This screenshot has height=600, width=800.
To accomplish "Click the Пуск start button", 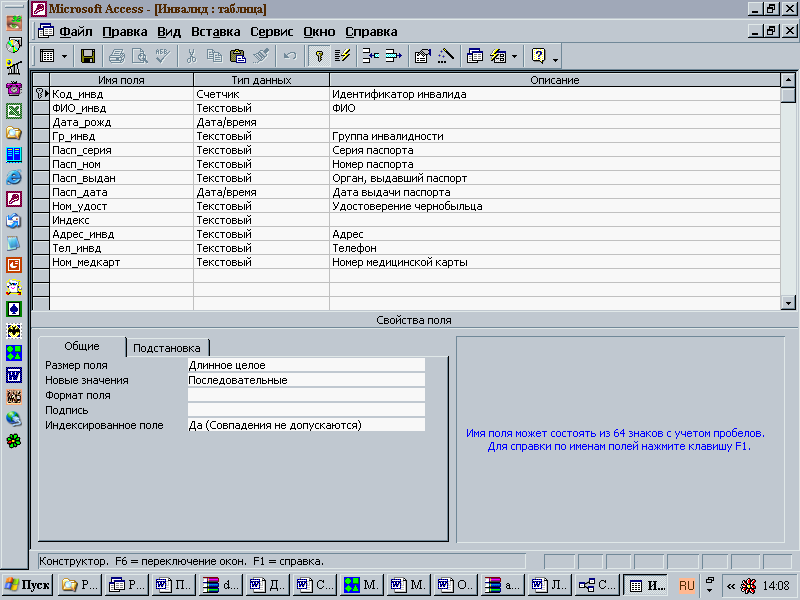I will [28, 585].
